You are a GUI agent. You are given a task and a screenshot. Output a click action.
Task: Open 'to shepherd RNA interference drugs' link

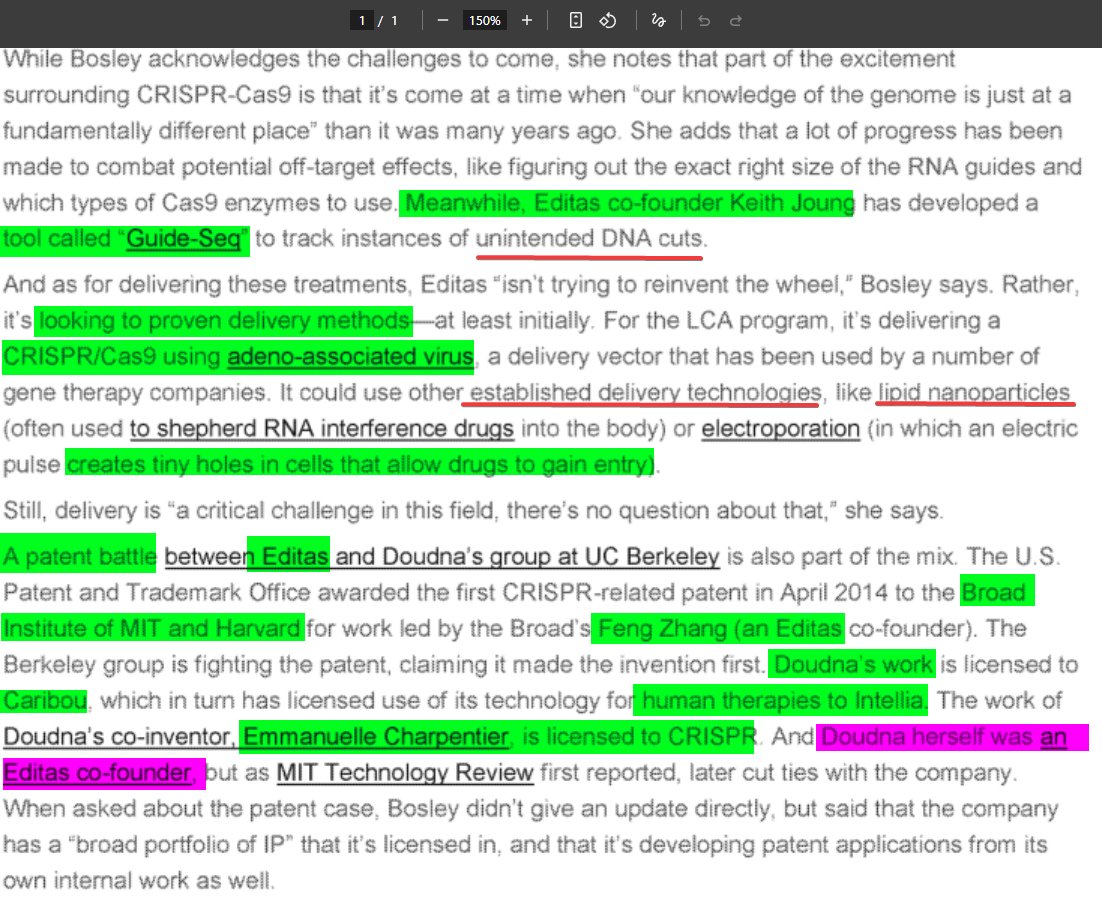click(322, 428)
